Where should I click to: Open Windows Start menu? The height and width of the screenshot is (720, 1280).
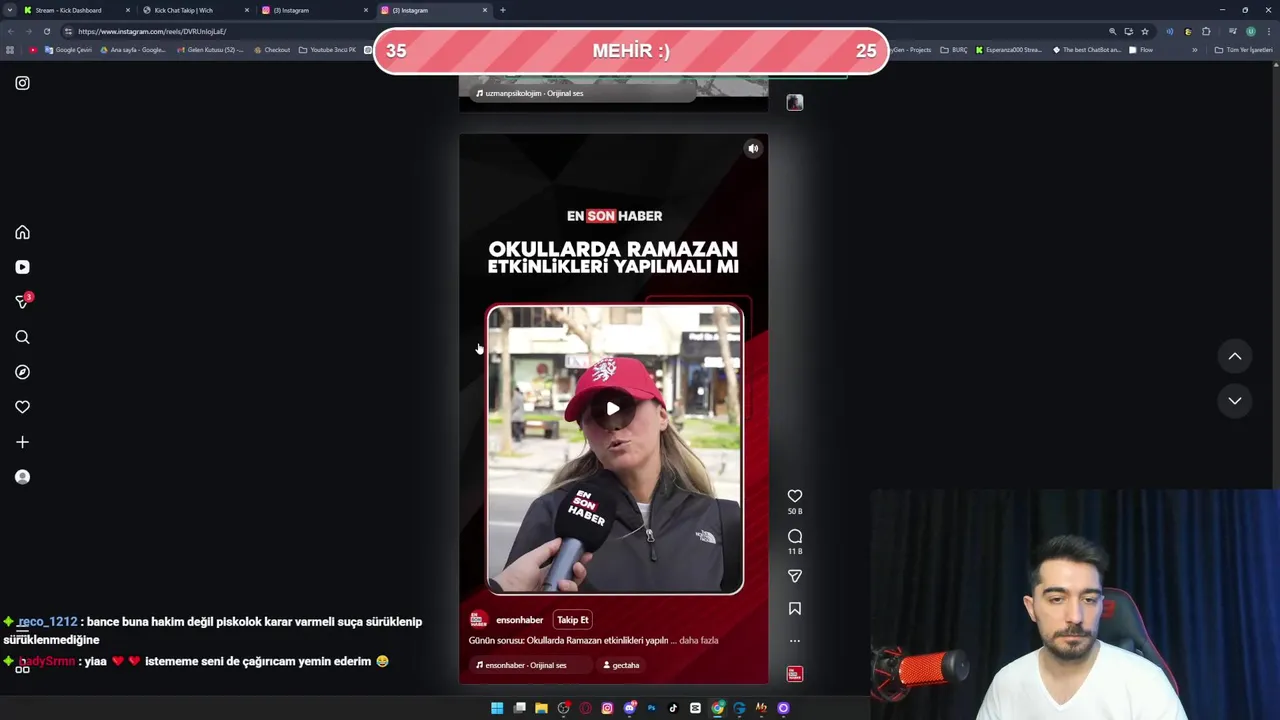(497, 708)
